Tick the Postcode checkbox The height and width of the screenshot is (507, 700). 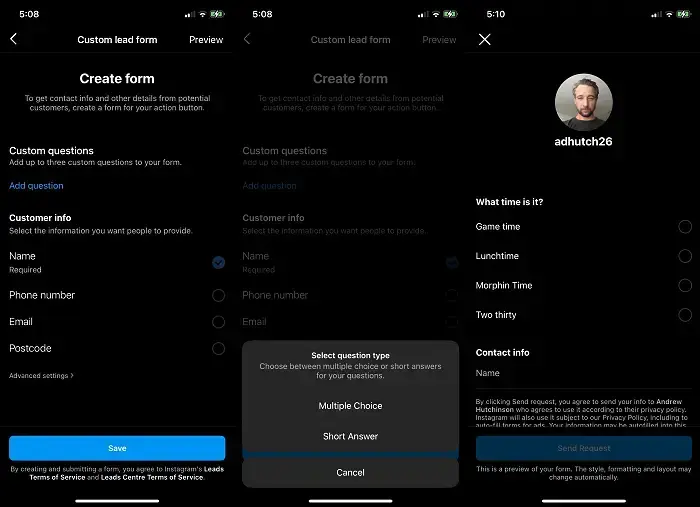218,349
